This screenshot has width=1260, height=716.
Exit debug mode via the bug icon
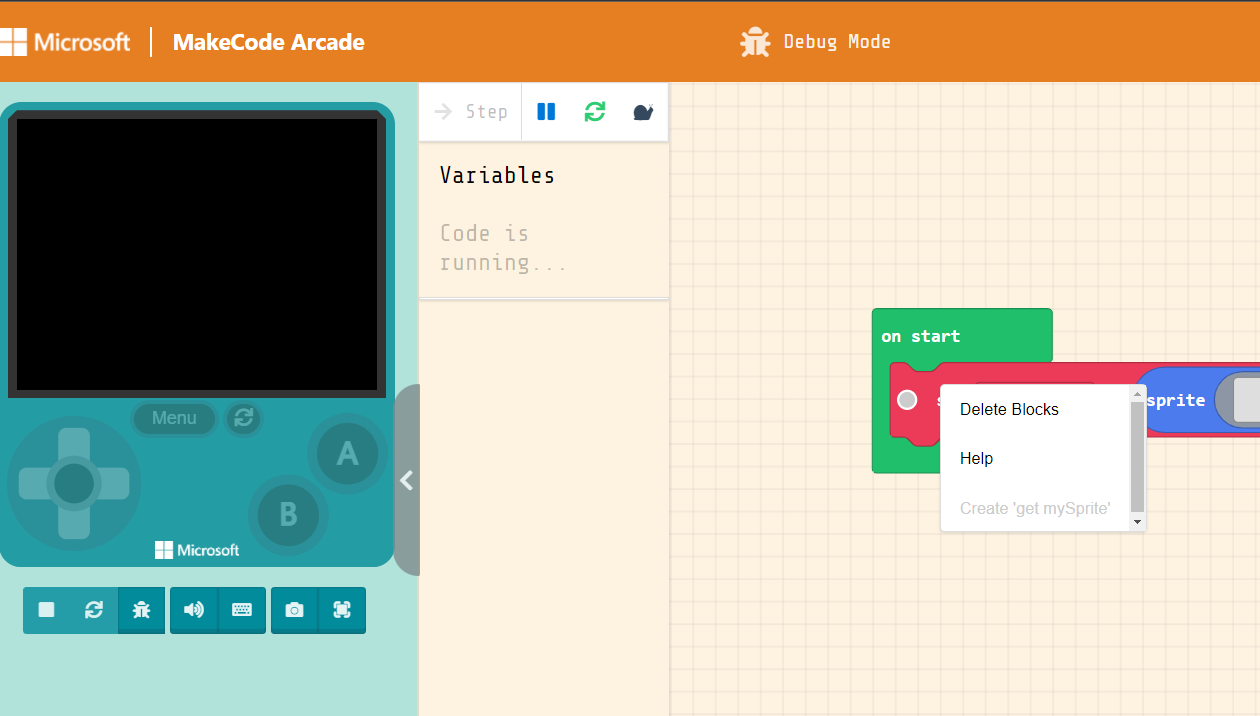[141, 609]
